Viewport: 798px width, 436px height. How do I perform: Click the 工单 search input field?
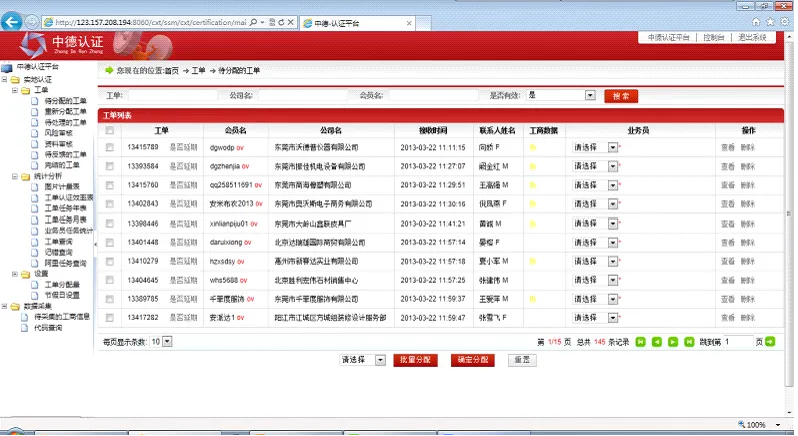[173, 95]
